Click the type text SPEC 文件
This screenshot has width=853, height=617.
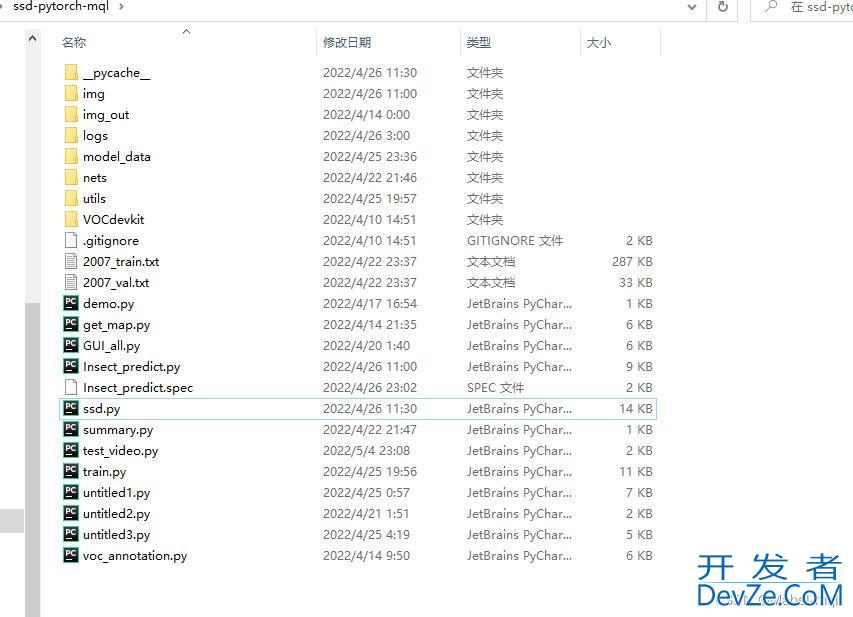click(496, 387)
